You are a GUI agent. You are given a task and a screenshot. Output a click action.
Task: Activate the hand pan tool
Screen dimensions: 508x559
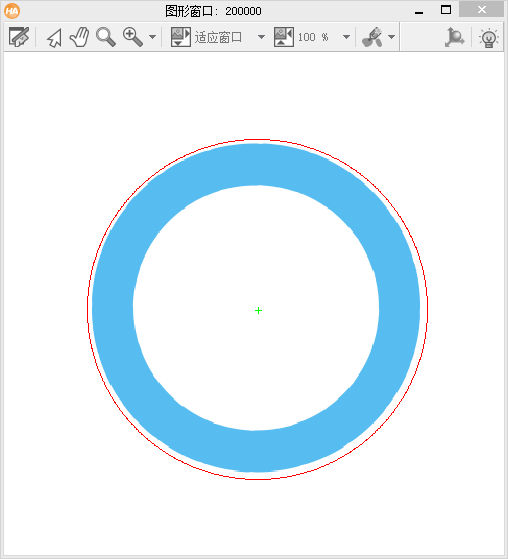(x=79, y=37)
